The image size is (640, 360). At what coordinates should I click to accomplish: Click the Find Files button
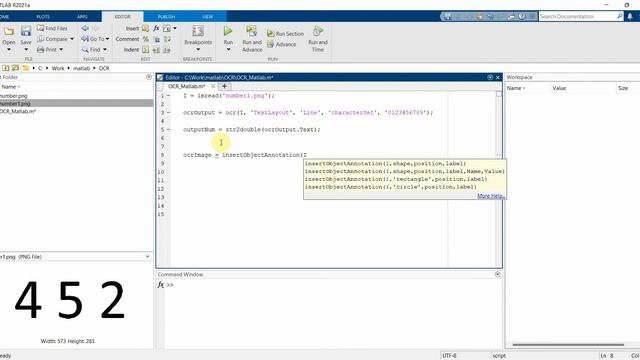point(52,28)
